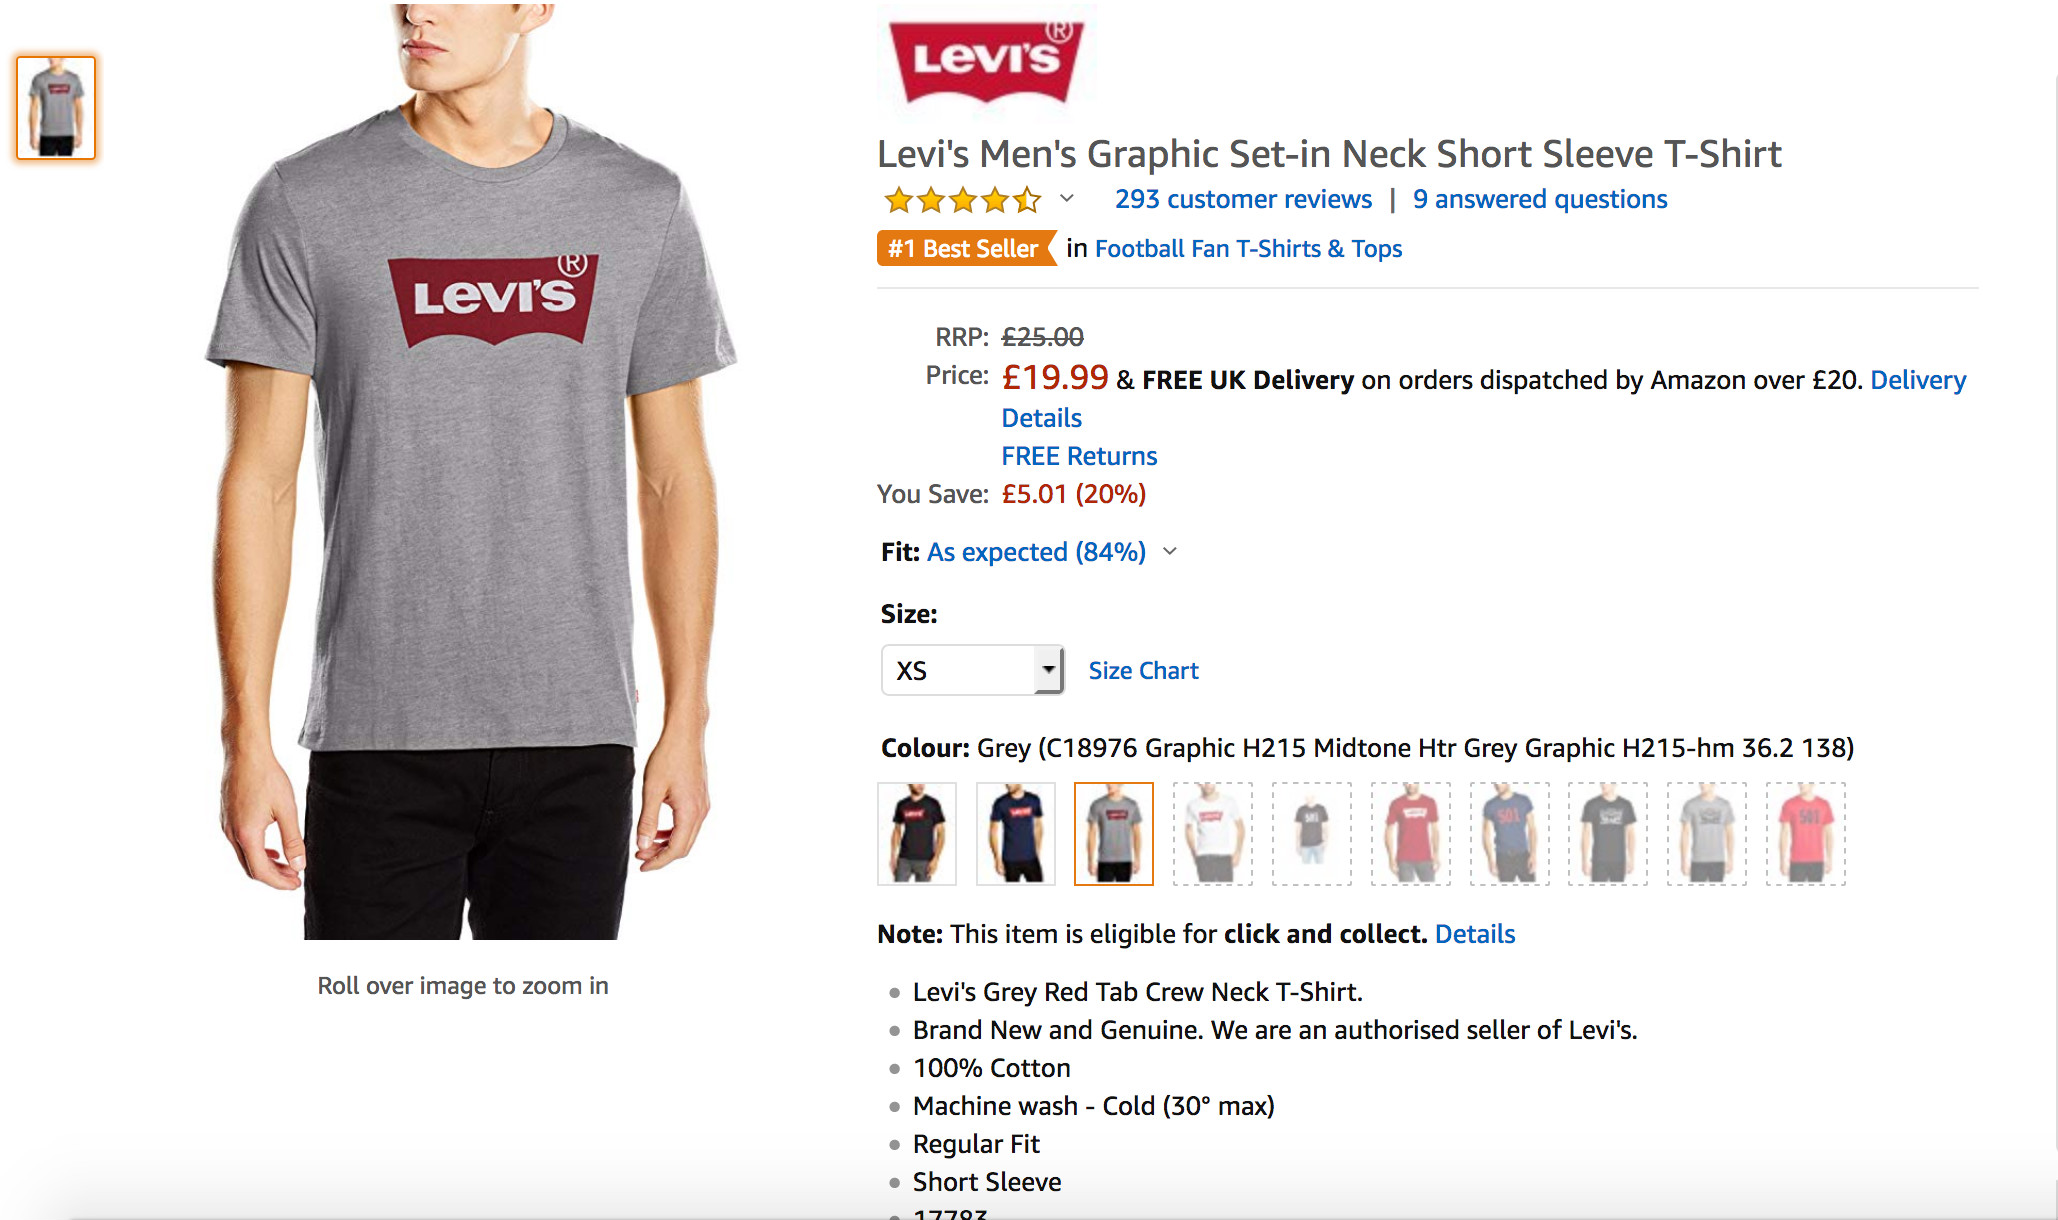Select the small product image thumbnail
The width and height of the screenshot is (2058, 1220).
point(53,105)
